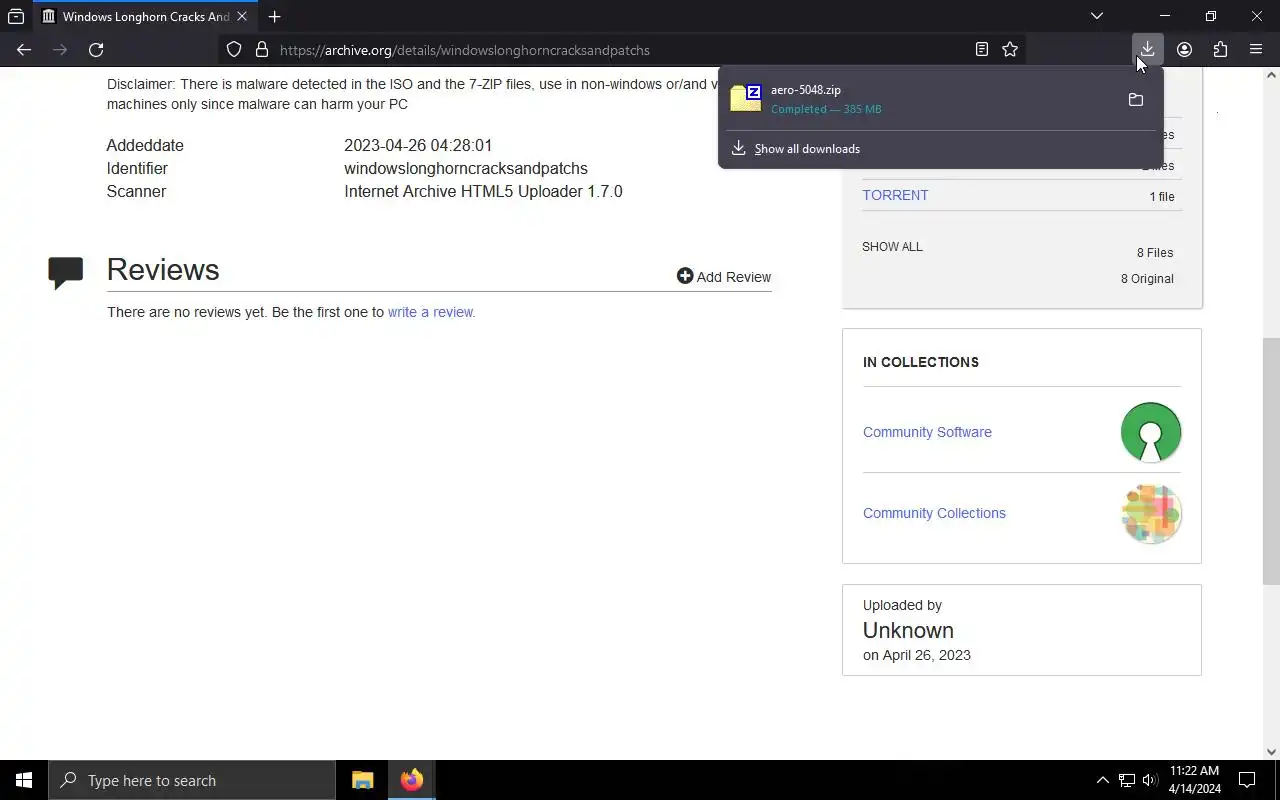The width and height of the screenshot is (1280, 800).
Task: Open Community Software collection link
Action: click(927, 432)
